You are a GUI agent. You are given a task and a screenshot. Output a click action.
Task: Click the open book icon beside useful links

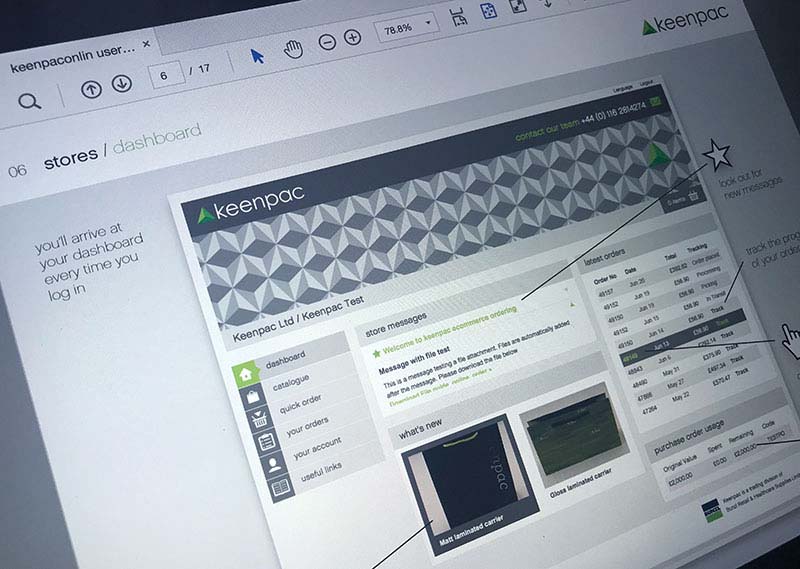pos(281,487)
